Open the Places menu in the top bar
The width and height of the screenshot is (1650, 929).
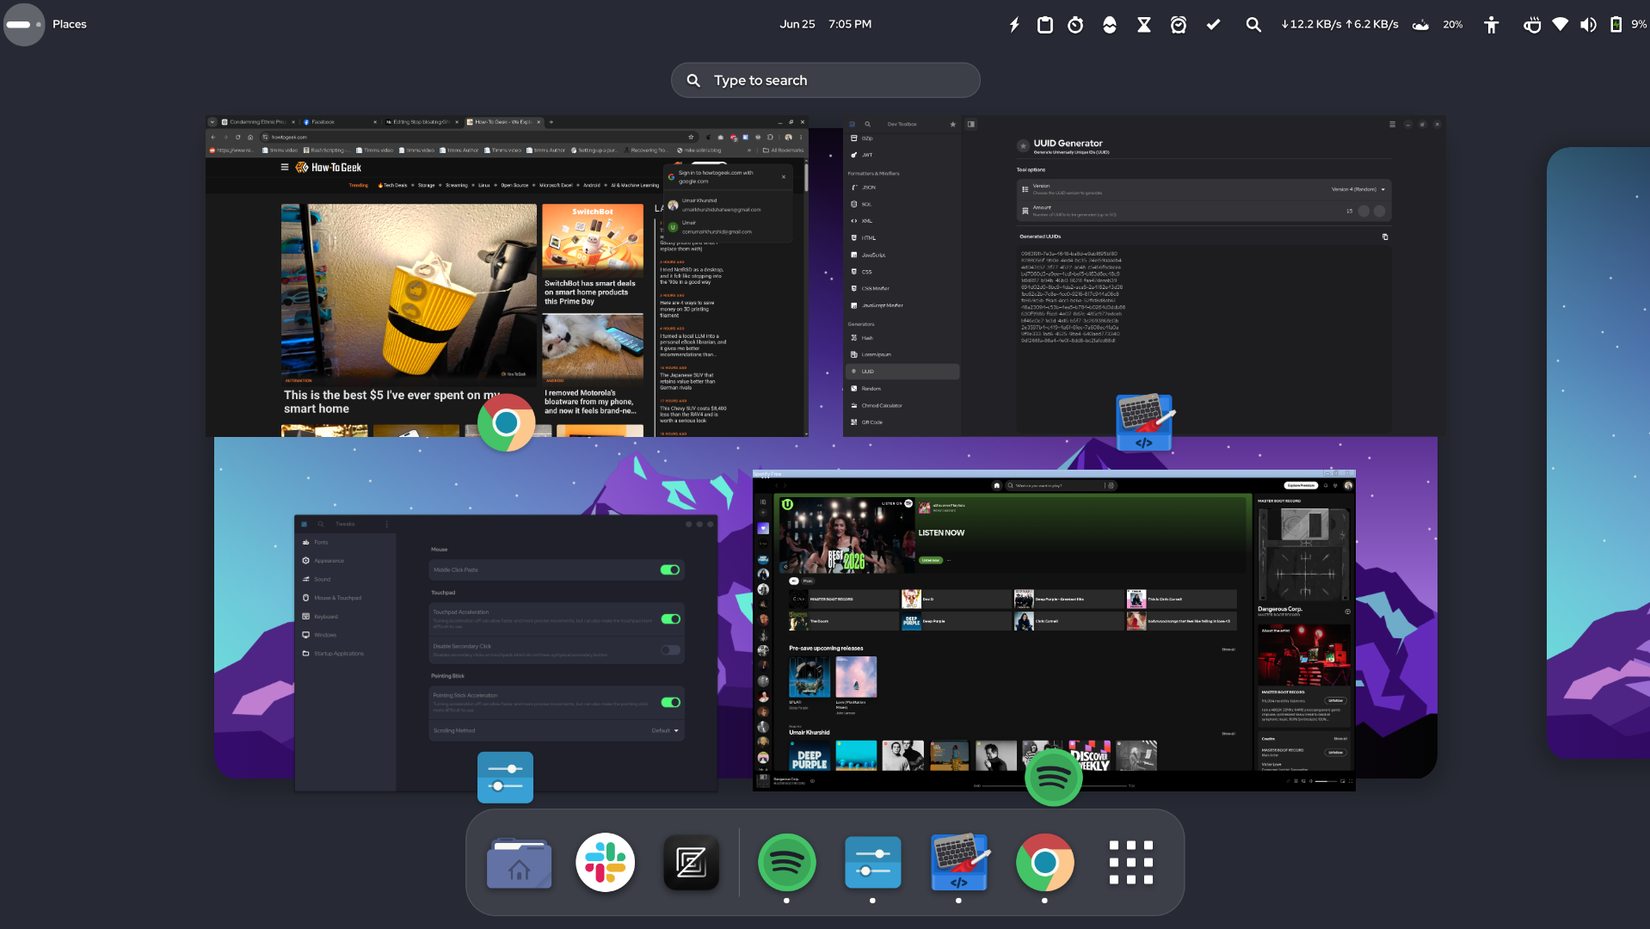pos(69,24)
